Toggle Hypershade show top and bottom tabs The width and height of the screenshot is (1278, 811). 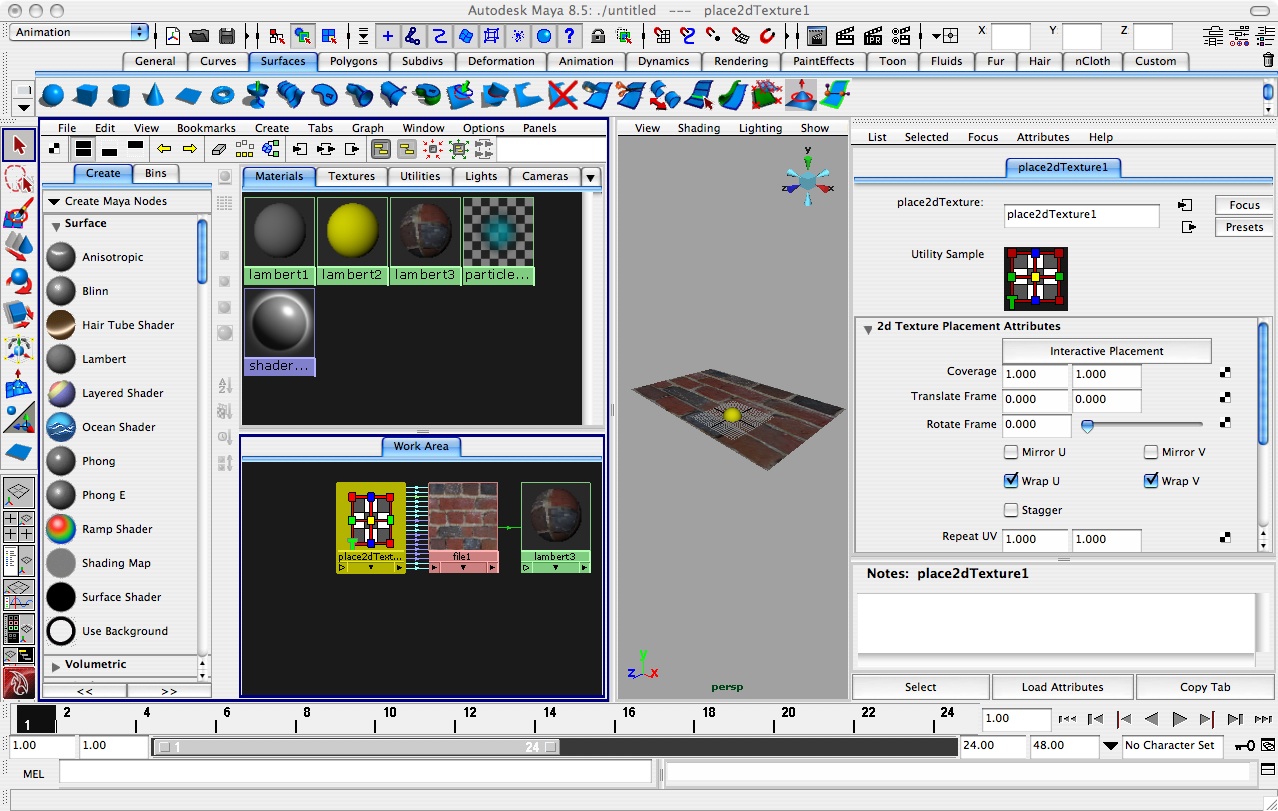click(84, 149)
